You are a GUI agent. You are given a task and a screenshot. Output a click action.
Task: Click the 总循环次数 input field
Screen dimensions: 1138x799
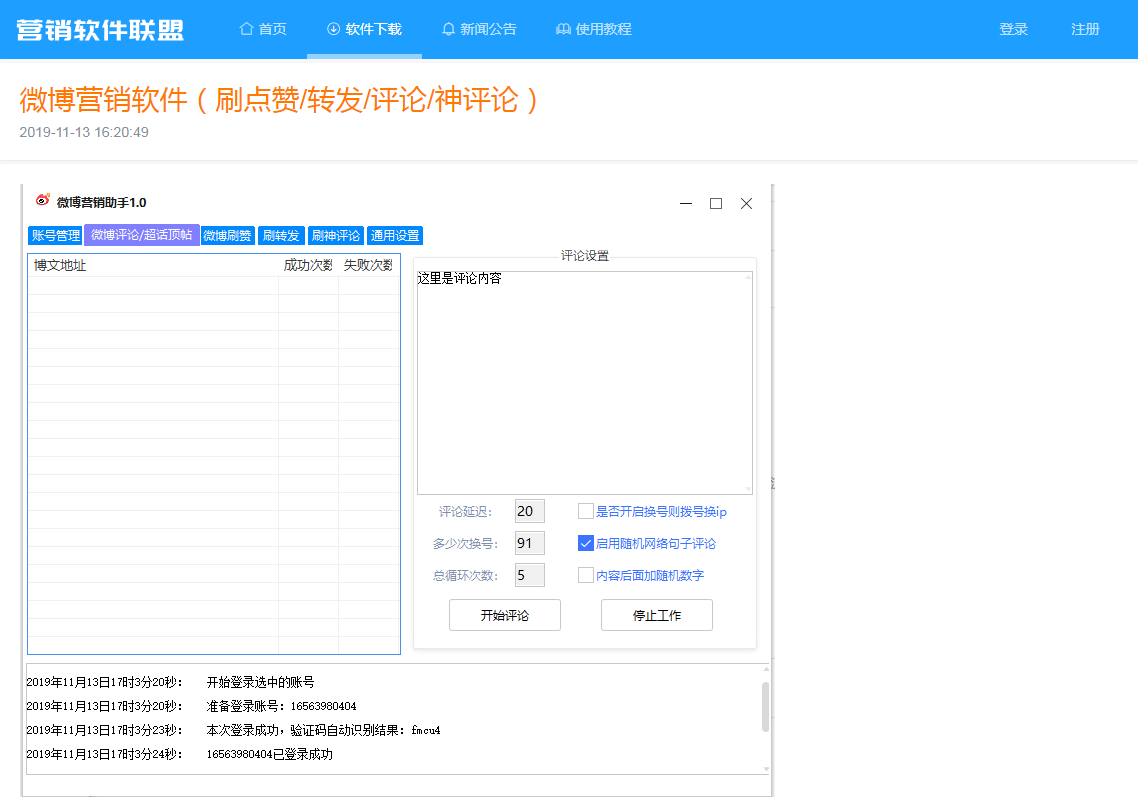529,575
